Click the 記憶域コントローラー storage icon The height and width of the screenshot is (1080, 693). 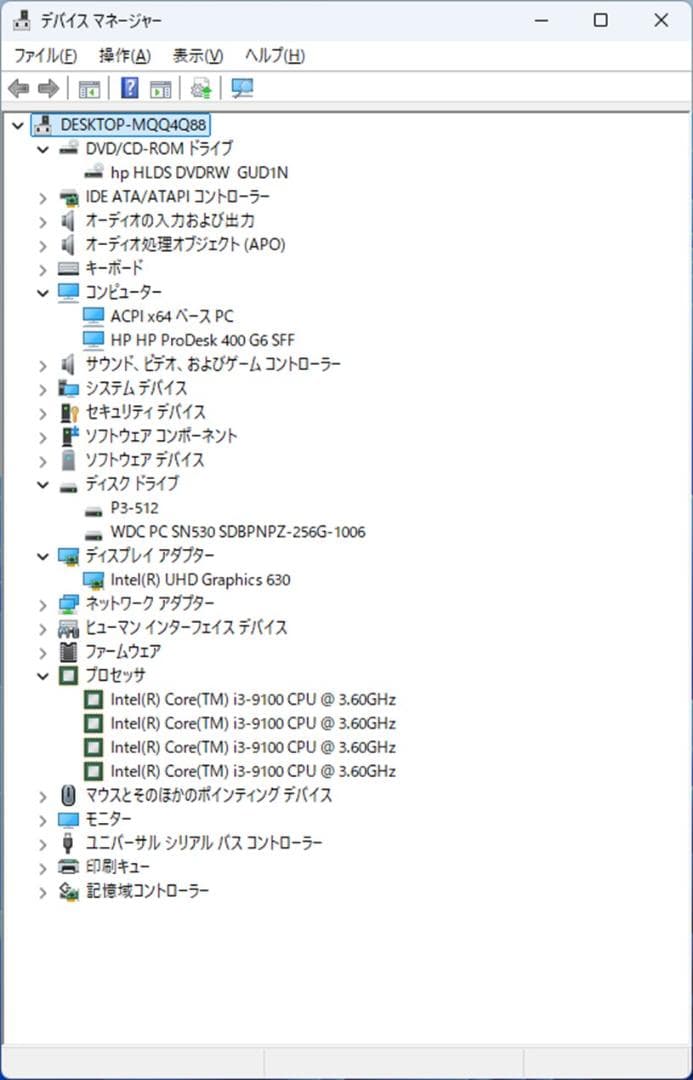click(x=68, y=891)
